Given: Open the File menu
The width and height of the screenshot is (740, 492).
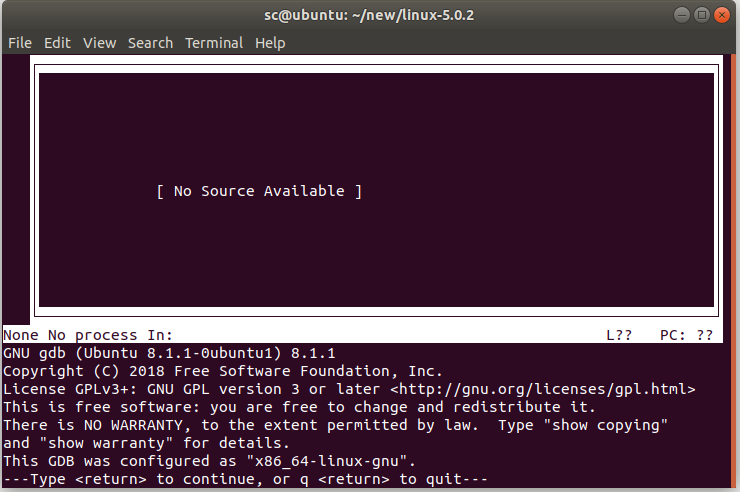Looking at the screenshot, I should pyautogui.click(x=20, y=43).
